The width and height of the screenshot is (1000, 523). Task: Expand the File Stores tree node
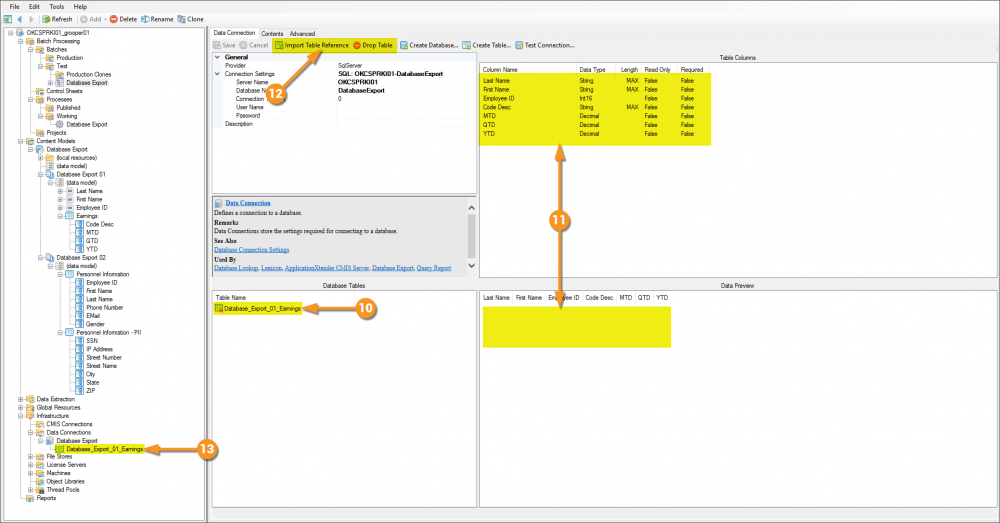pyautogui.click(x=31, y=457)
